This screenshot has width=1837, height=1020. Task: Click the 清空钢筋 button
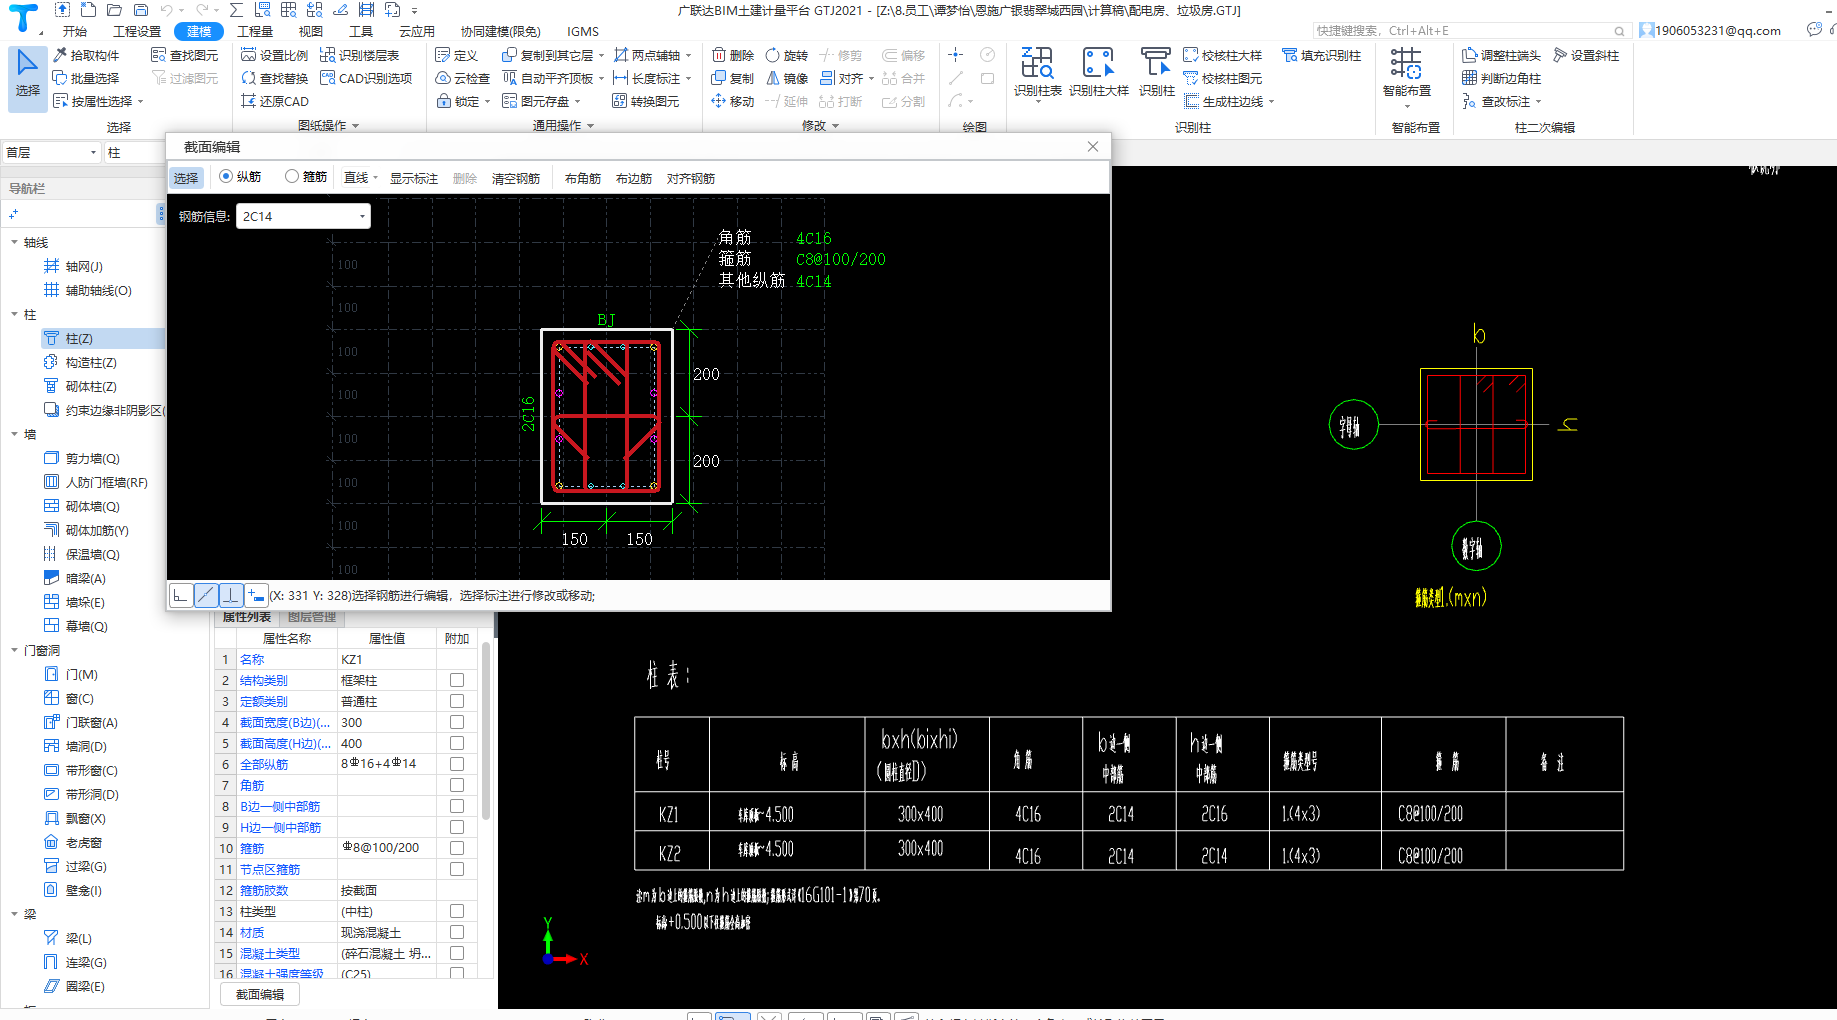[516, 178]
